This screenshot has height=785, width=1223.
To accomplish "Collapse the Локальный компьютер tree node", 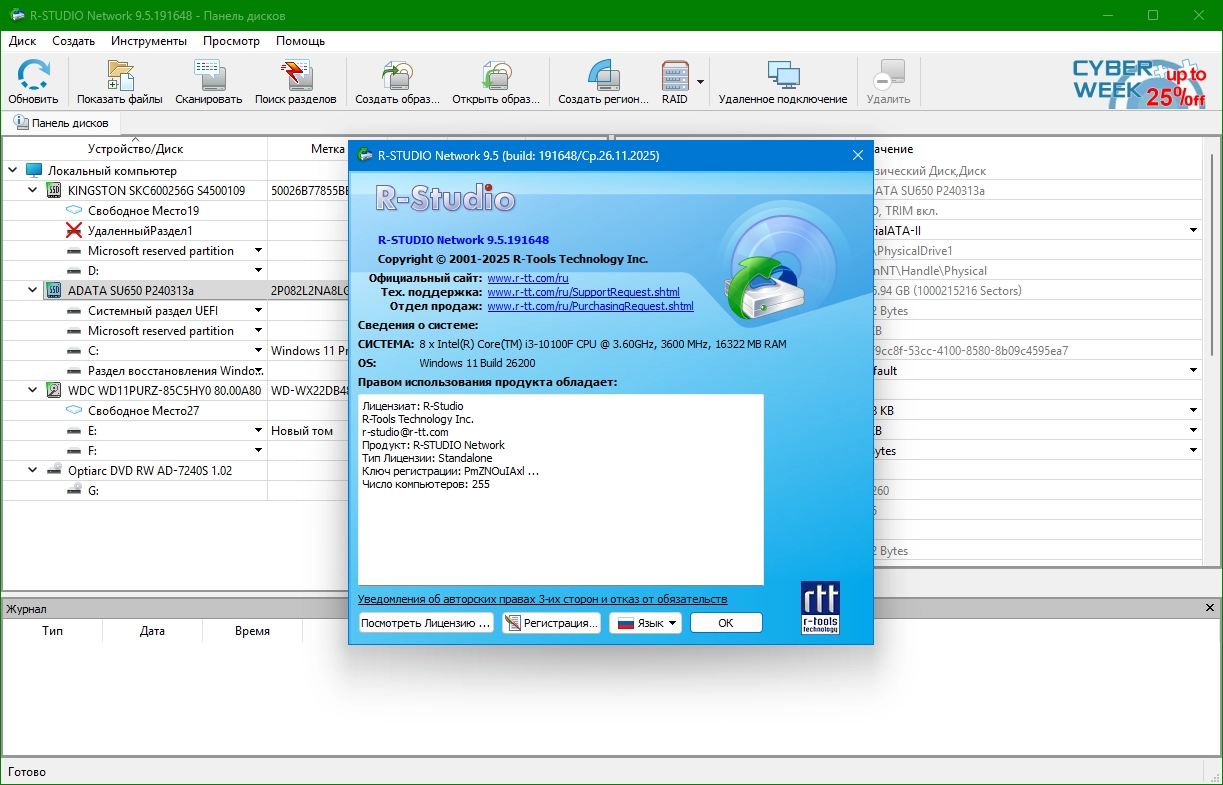I will 13,170.
